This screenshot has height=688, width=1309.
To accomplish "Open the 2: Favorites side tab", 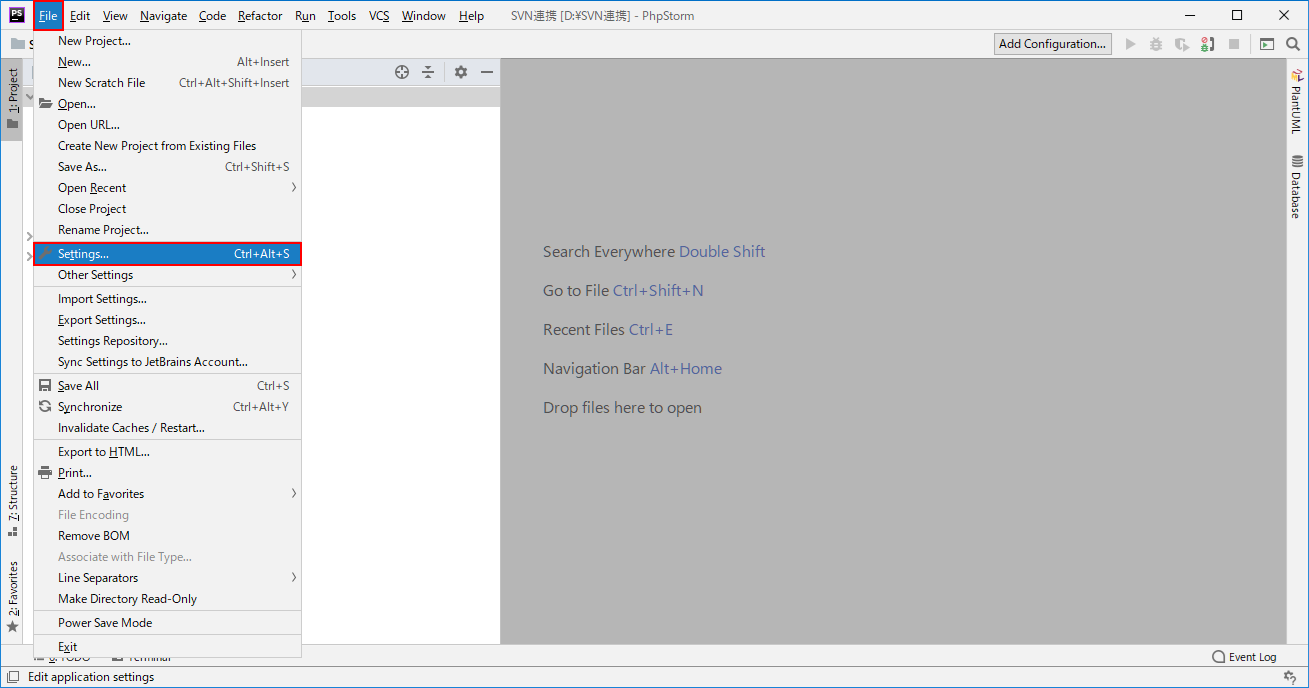I will click(x=12, y=597).
